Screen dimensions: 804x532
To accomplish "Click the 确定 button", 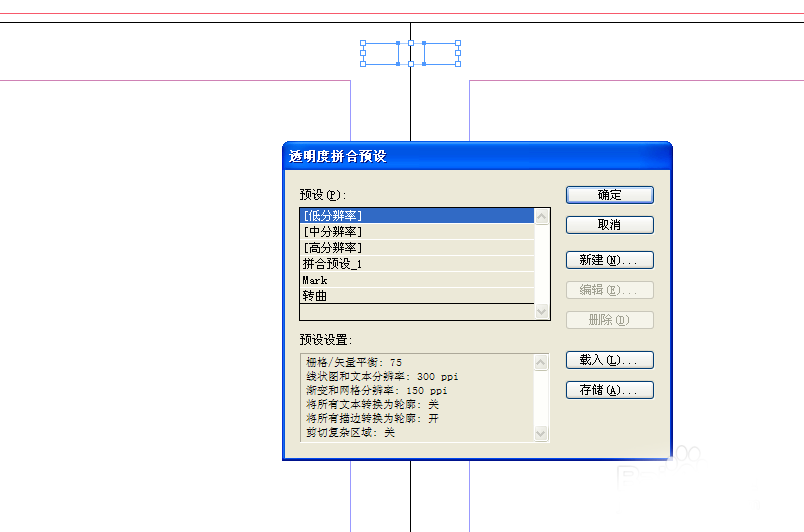I will click(610, 195).
